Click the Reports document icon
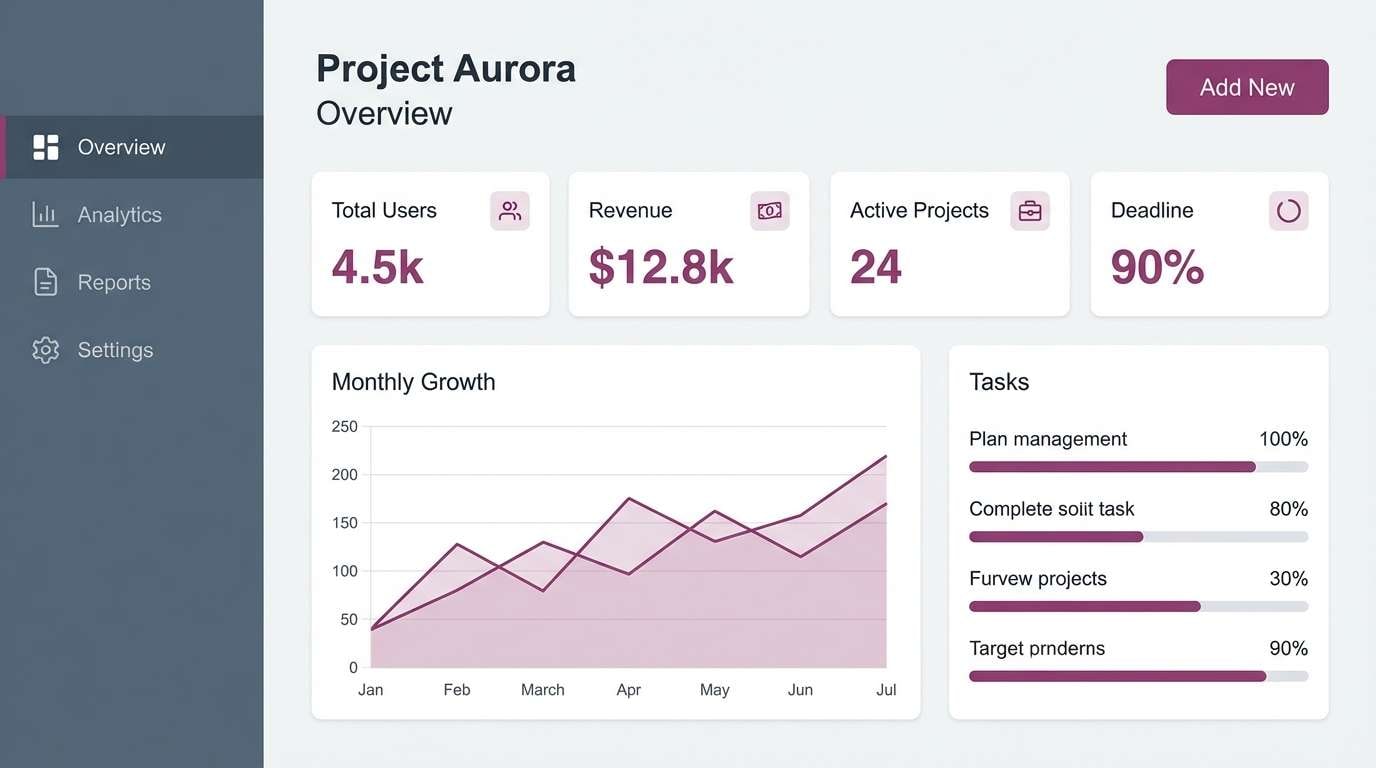1376x768 pixels. pos(45,281)
